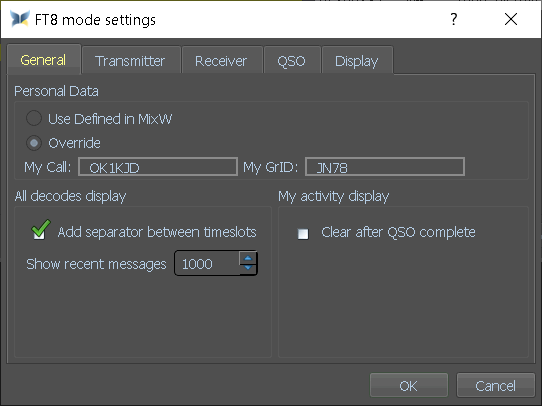This screenshot has height=406, width=542.
Task: Close the FT8 mode settings dialog
Action: tap(511, 19)
